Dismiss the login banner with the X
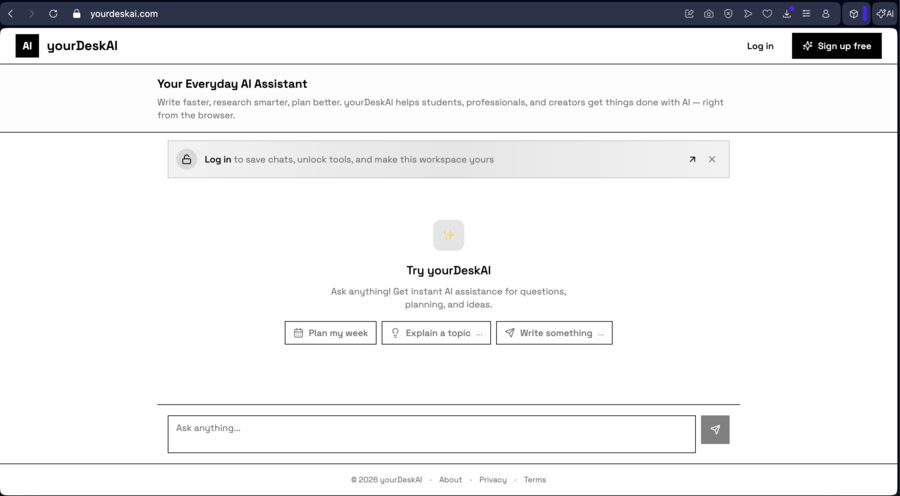Image resolution: width=900 pixels, height=496 pixels. 712,159
